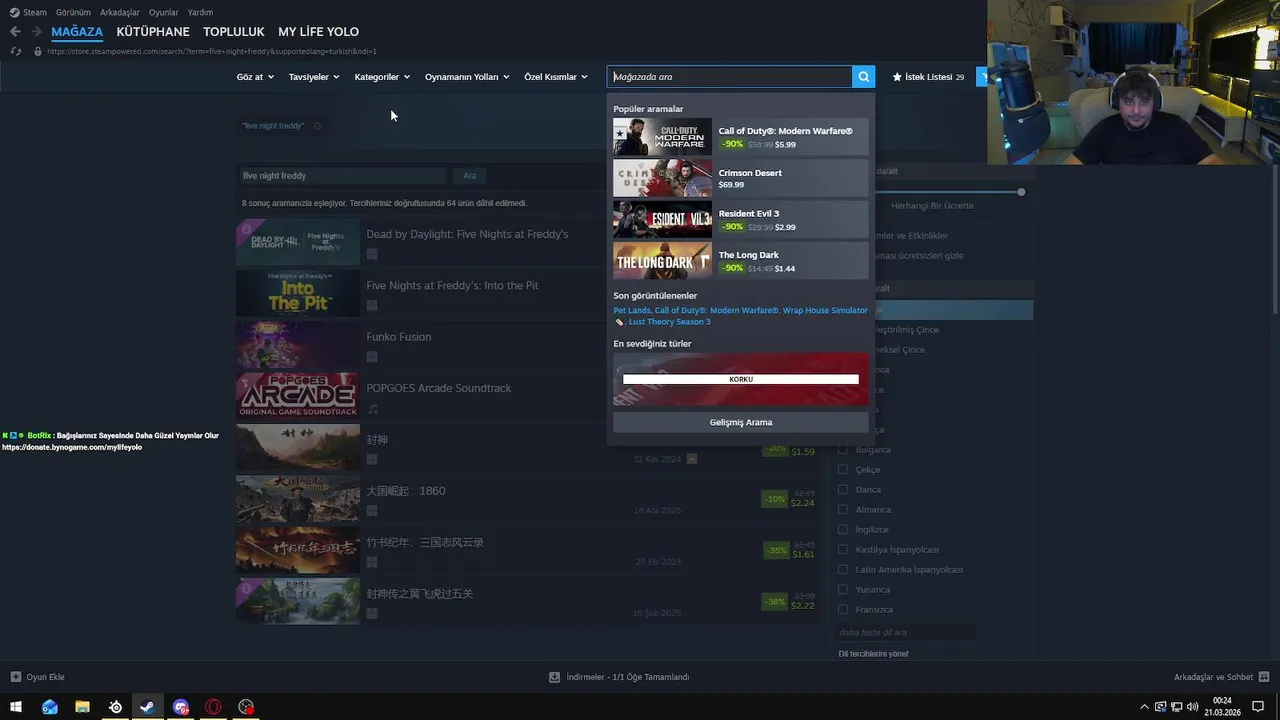Open the MY LİFE YOLO profile tab
The image size is (1280, 720).
pyautogui.click(x=318, y=32)
